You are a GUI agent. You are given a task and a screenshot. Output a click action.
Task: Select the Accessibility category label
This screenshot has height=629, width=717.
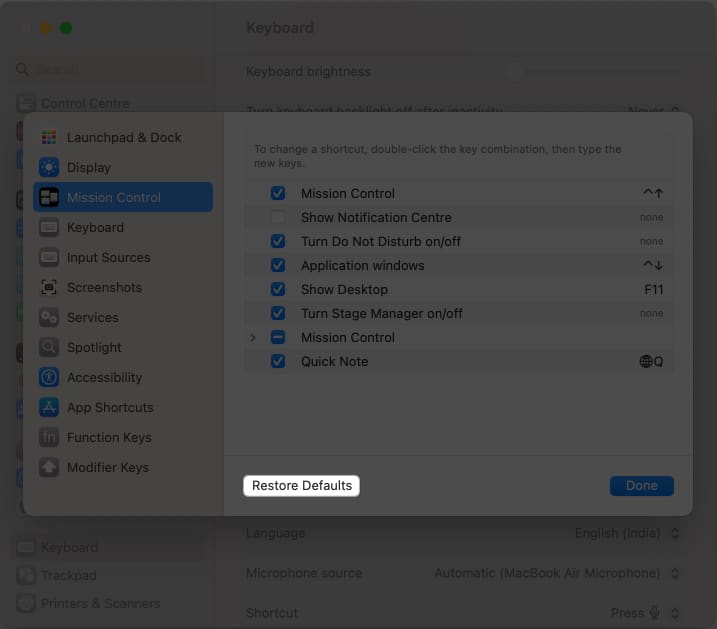pyautogui.click(x=105, y=378)
